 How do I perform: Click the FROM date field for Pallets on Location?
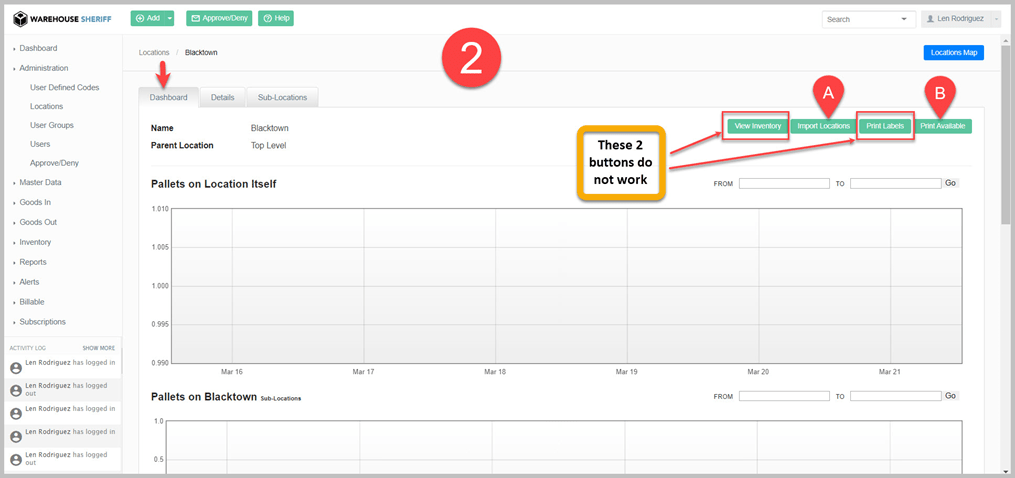coord(784,184)
